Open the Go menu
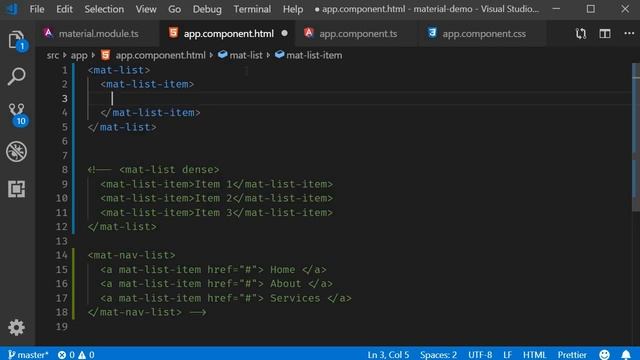The height and width of the screenshot is (360, 640). tap(174, 9)
